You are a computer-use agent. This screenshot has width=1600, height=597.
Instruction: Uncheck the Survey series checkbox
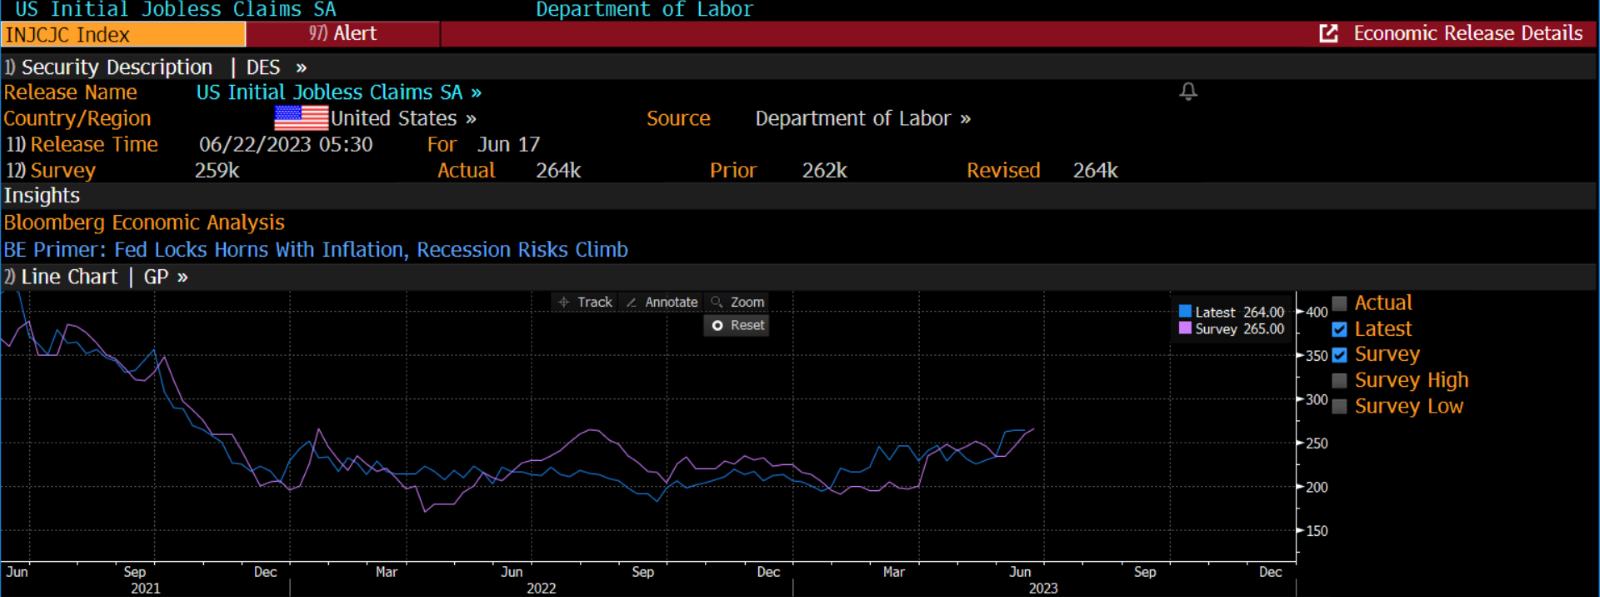pos(1340,354)
